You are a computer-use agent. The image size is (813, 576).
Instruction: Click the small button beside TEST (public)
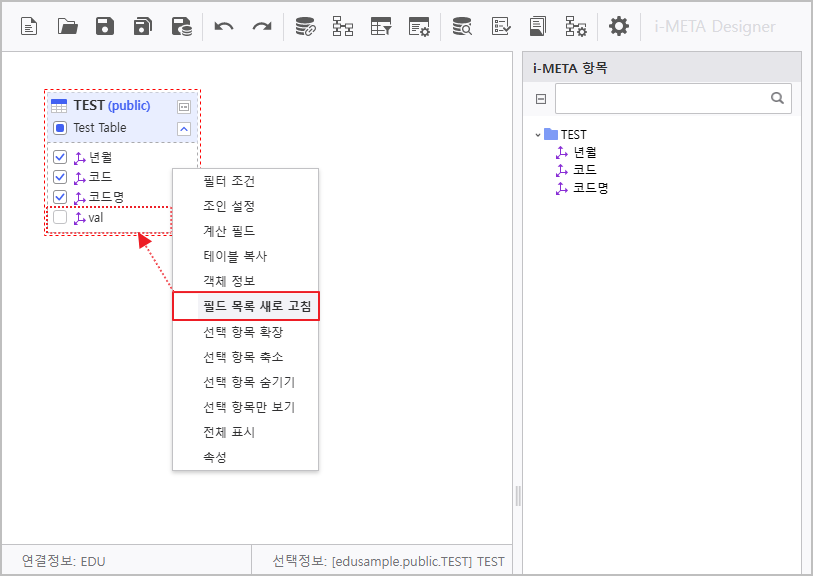[x=184, y=107]
